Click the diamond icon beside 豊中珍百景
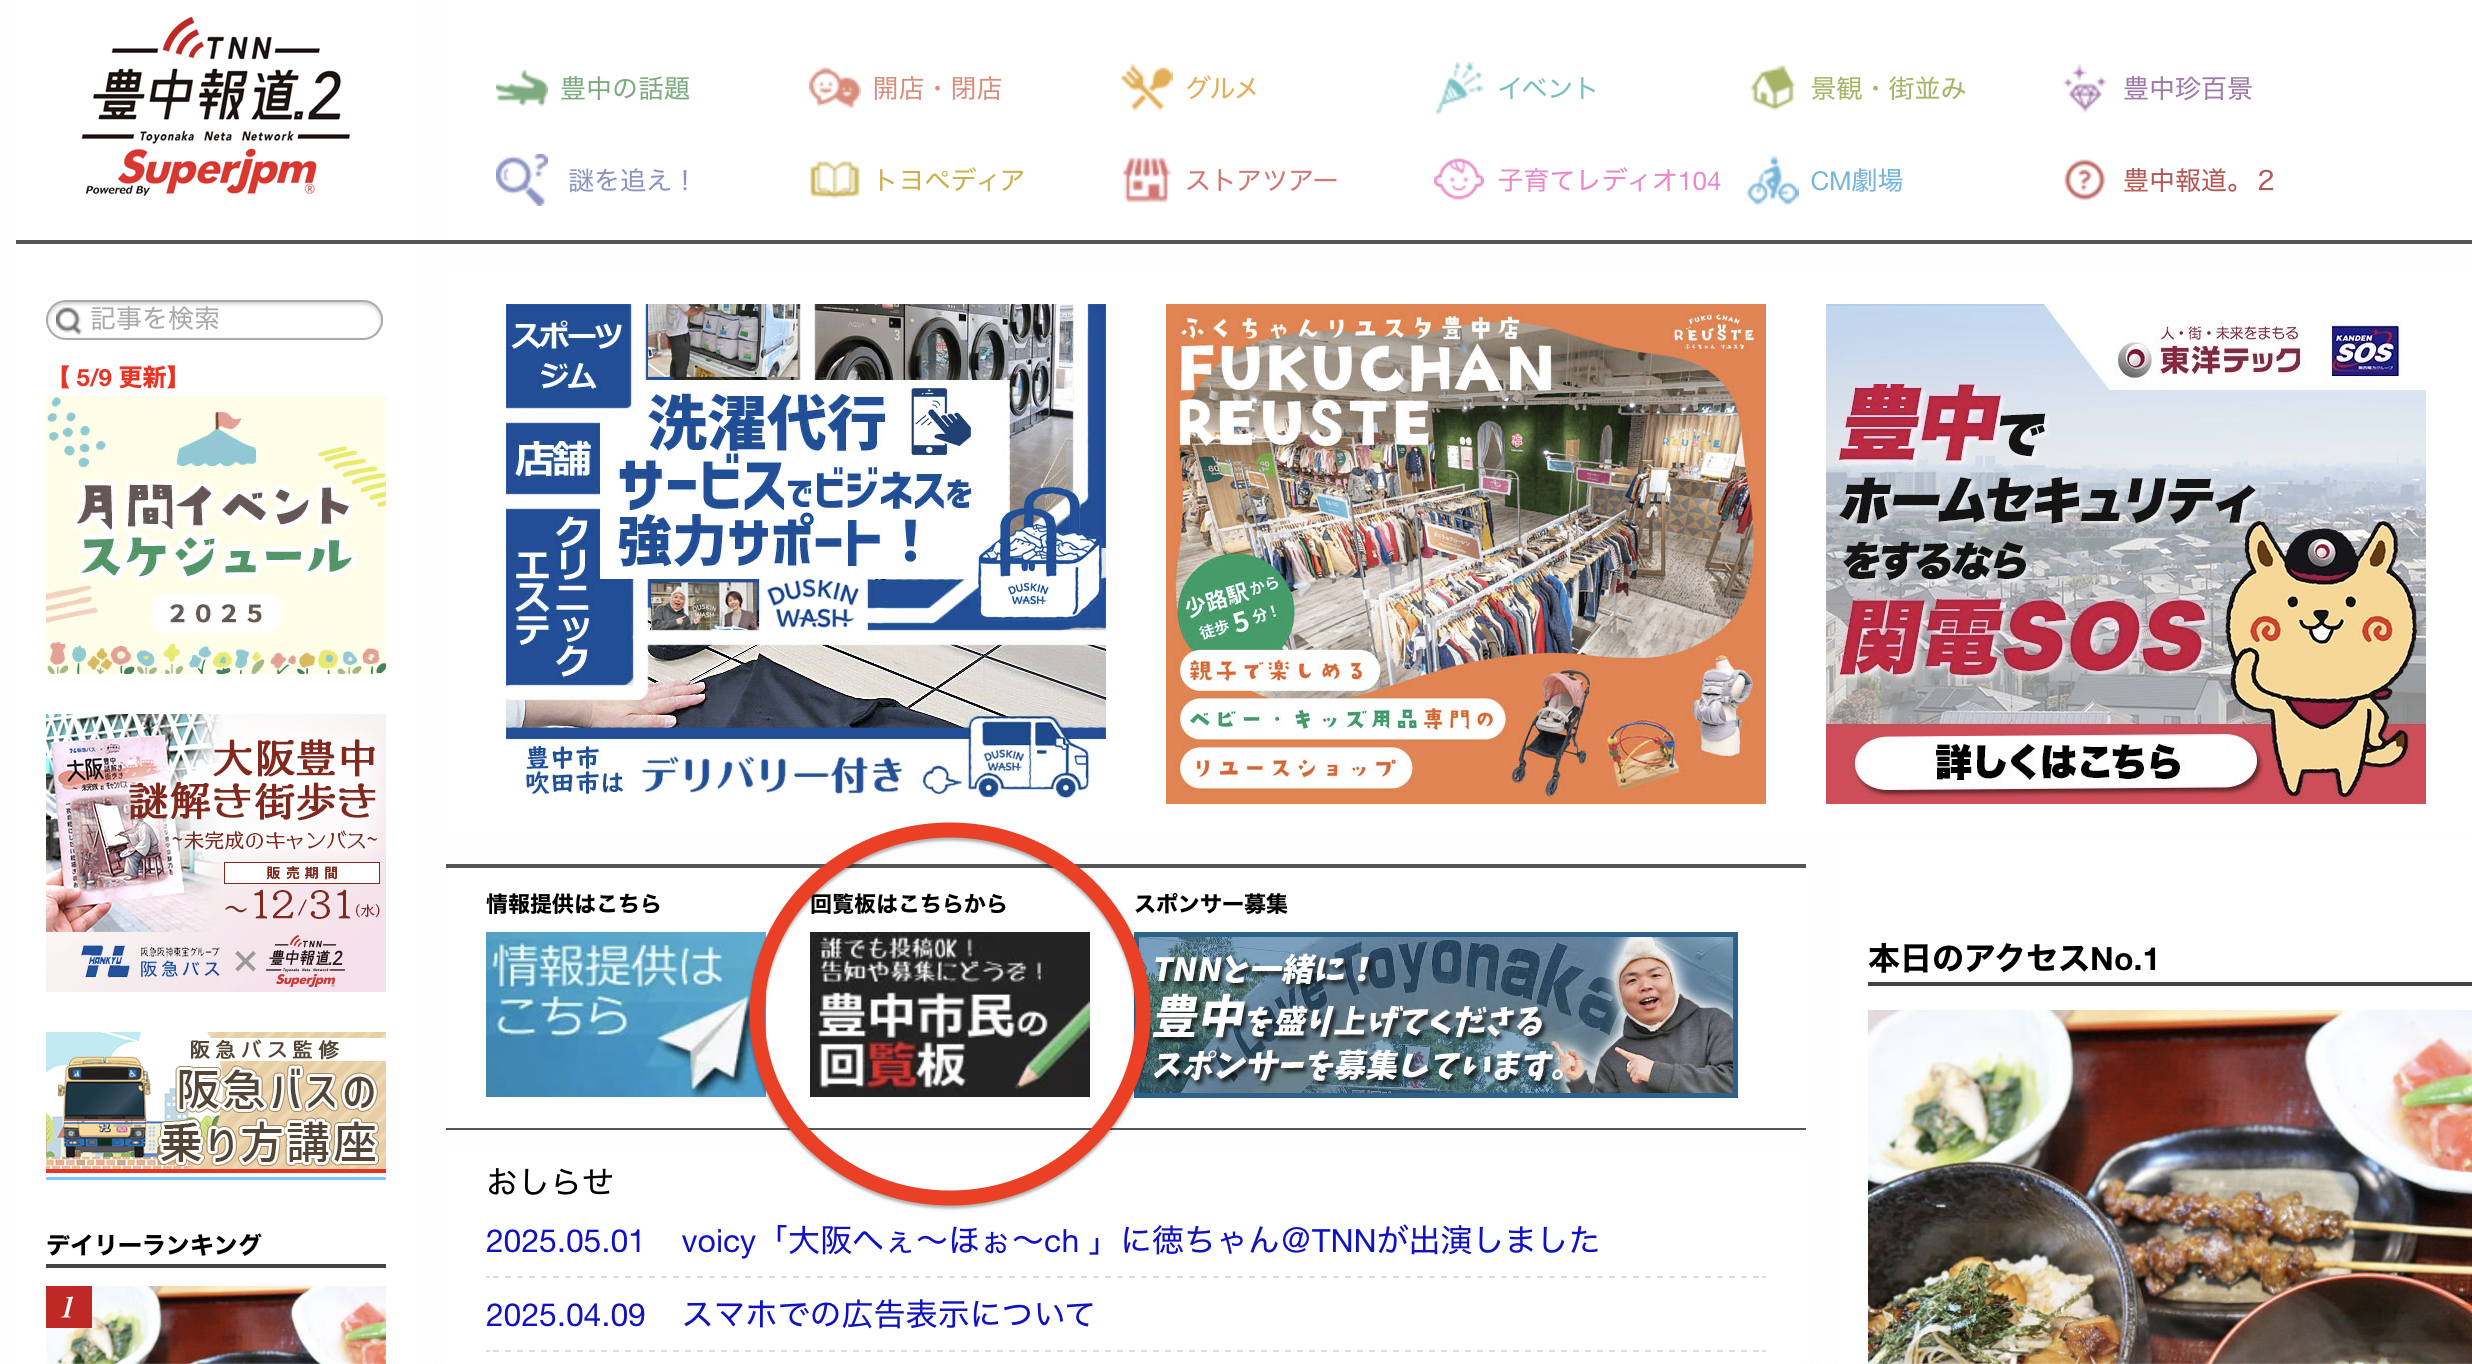 pyautogui.click(x=2085, y=88)
